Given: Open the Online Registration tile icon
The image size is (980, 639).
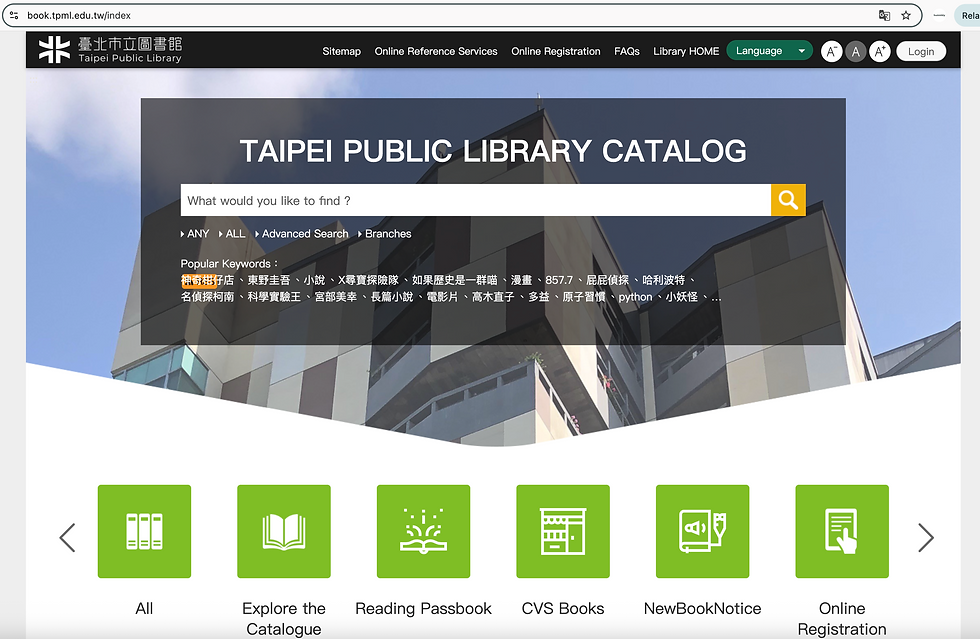Looking at the screenshot, I should [842, 531].
